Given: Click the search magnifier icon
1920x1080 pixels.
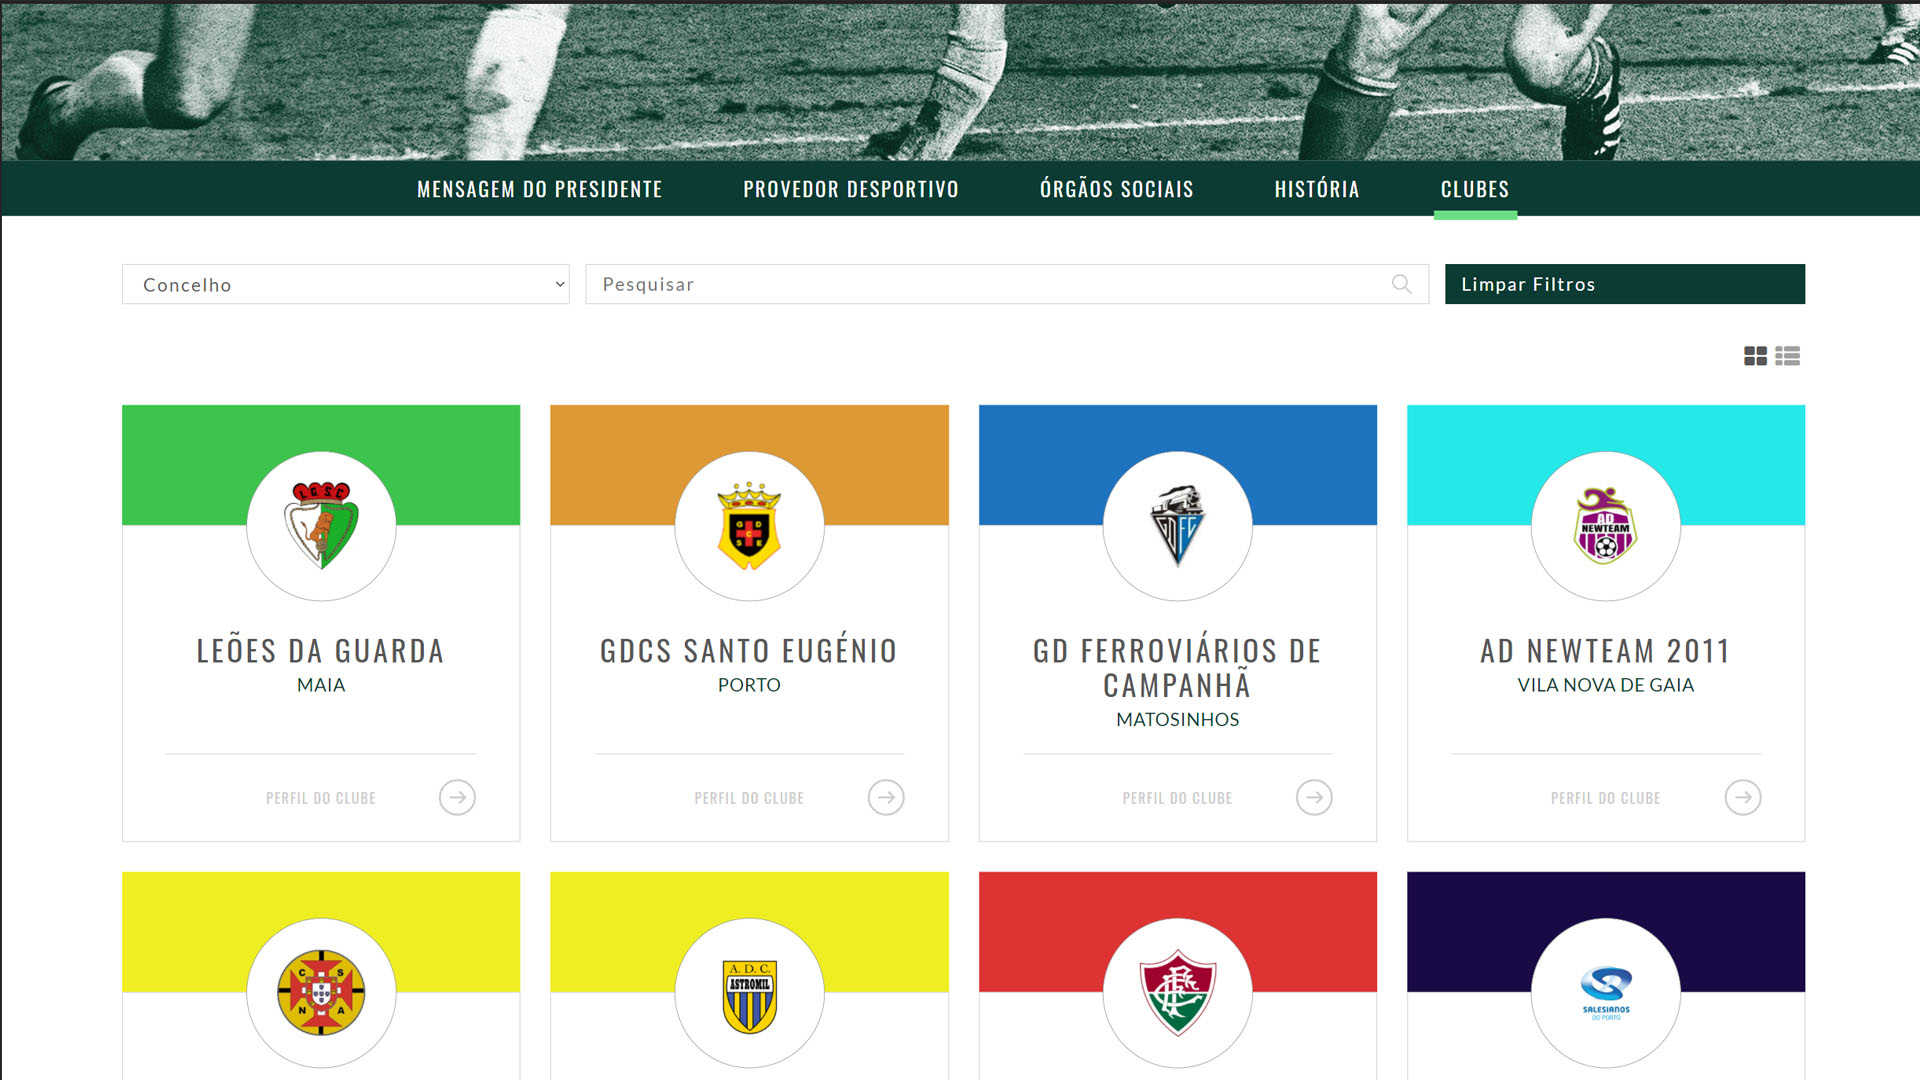Looking at the screenshot, I should coord(1402,284).
